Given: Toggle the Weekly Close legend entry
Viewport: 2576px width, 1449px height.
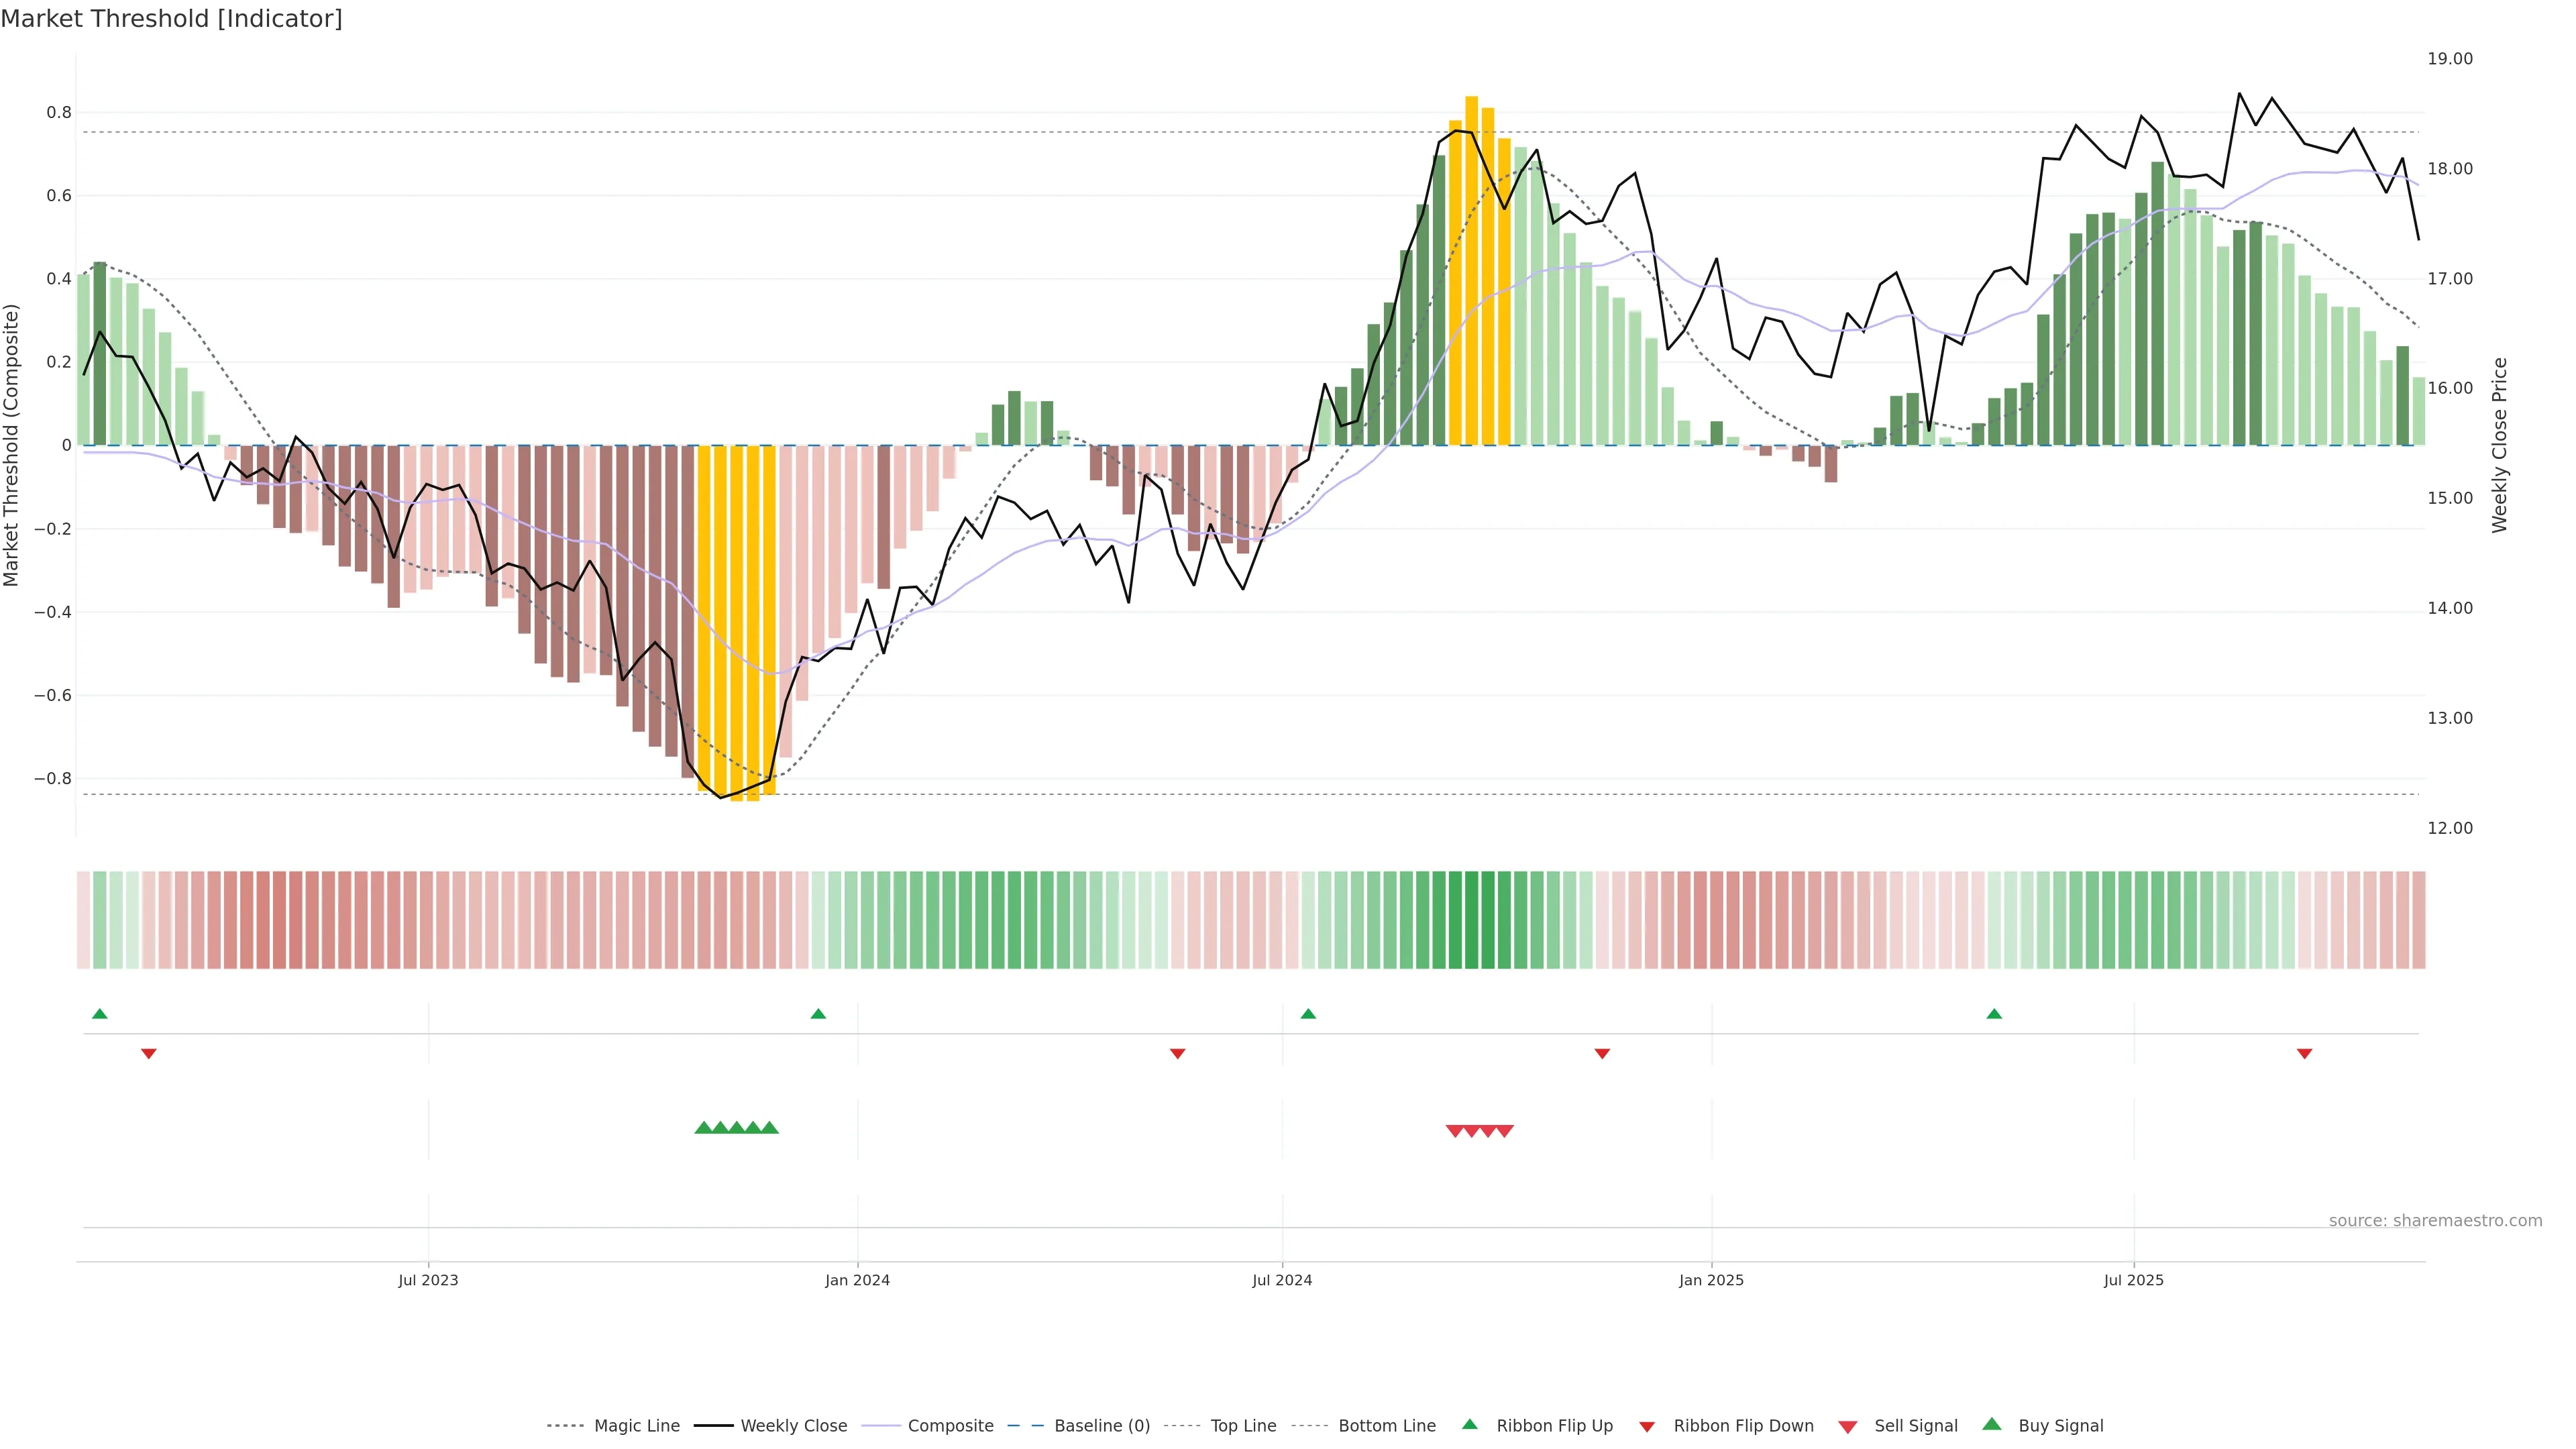Looking at the screenshot, I should (793, 1426).
